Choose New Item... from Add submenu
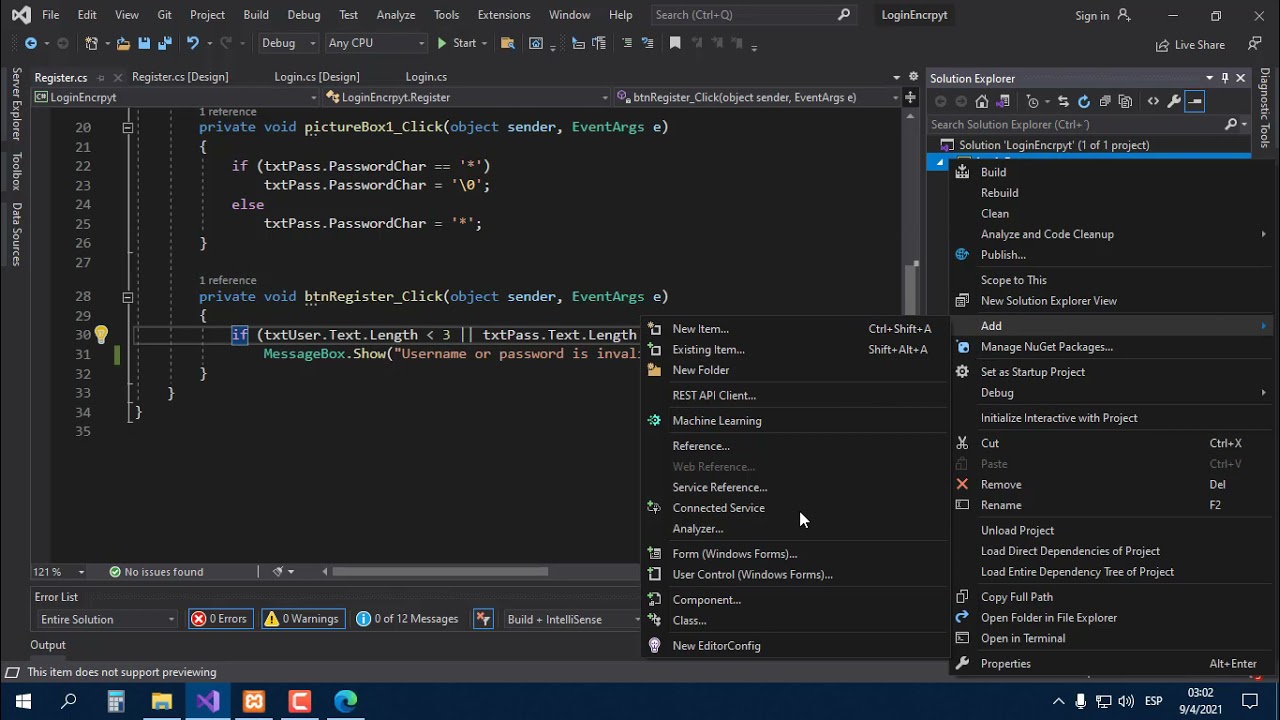This screenshot has height=720, width=1280. pyautogui.click(x=793, y=329)
